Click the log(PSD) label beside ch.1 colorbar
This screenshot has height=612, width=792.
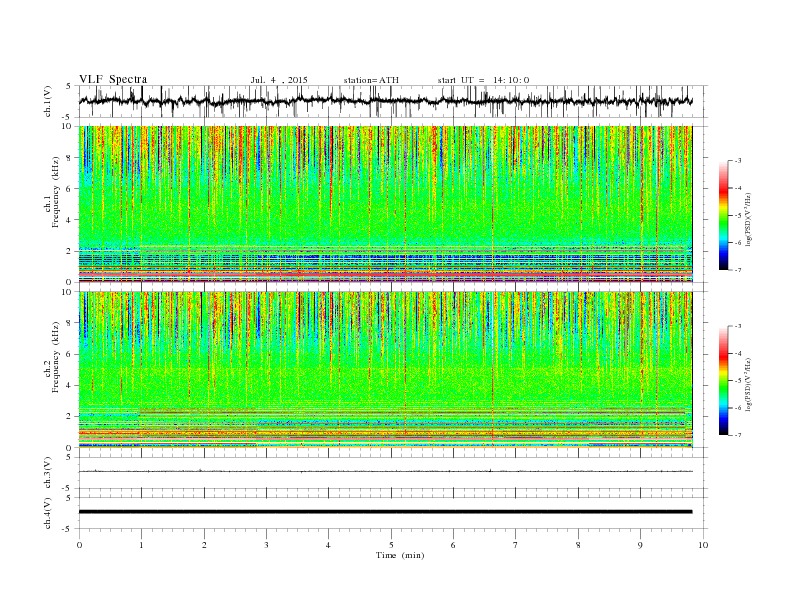[x=749, y=219]
